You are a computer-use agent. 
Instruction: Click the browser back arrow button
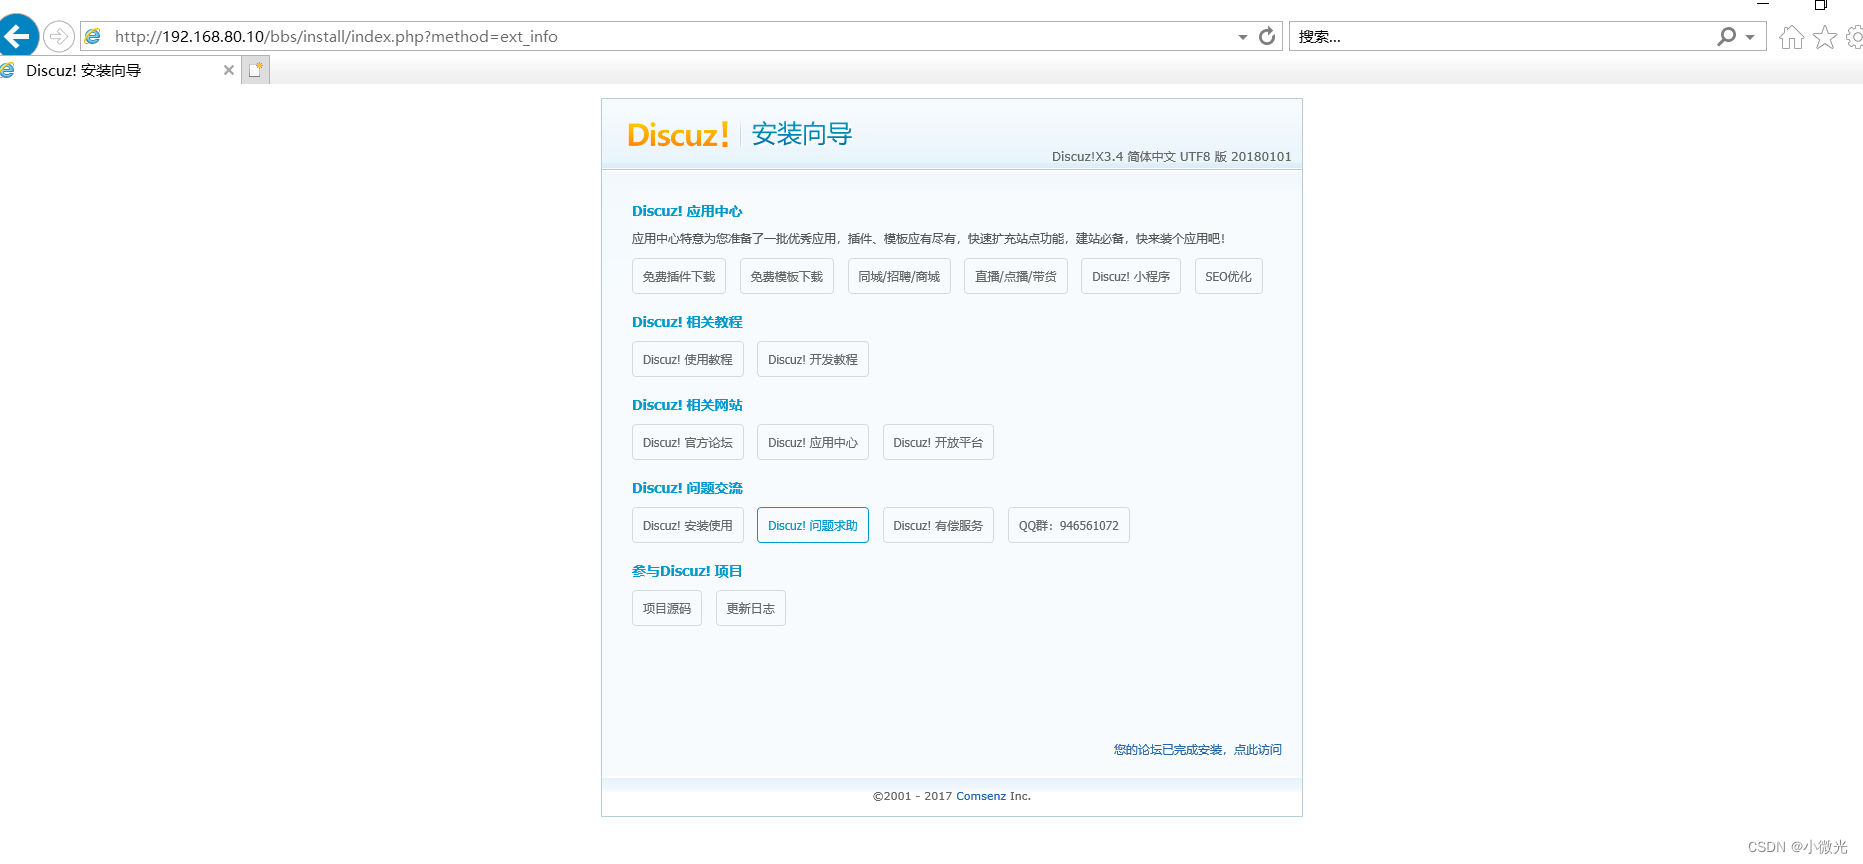pyautogui.click(x=18, y=37)
